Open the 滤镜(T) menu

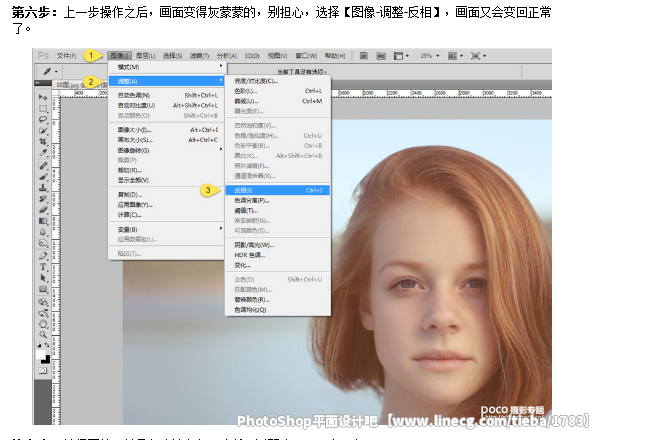tap(199, 56)
